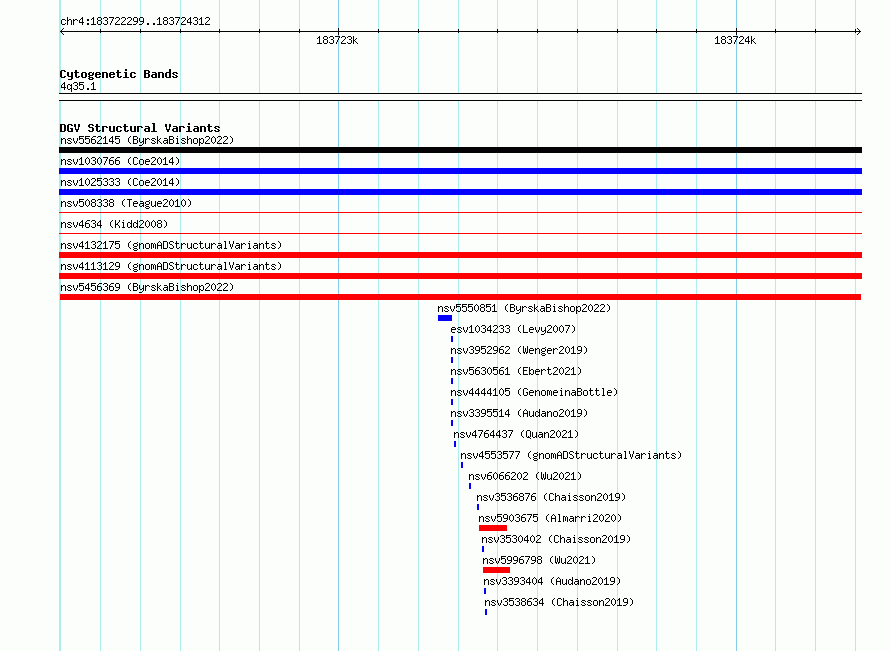Select the red bar under nsv4113129
This screenshot has height=651, width=890.
click(x=460, y=276)
